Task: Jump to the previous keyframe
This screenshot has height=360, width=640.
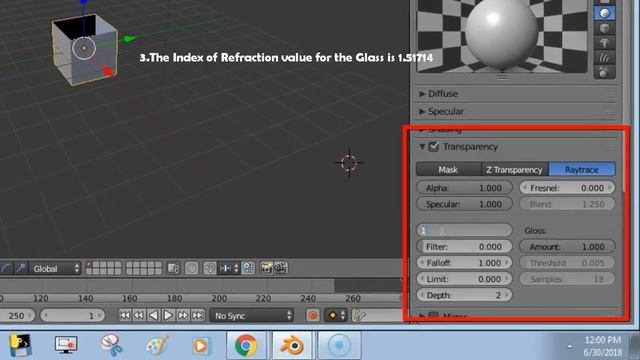Action: point(139,316)
